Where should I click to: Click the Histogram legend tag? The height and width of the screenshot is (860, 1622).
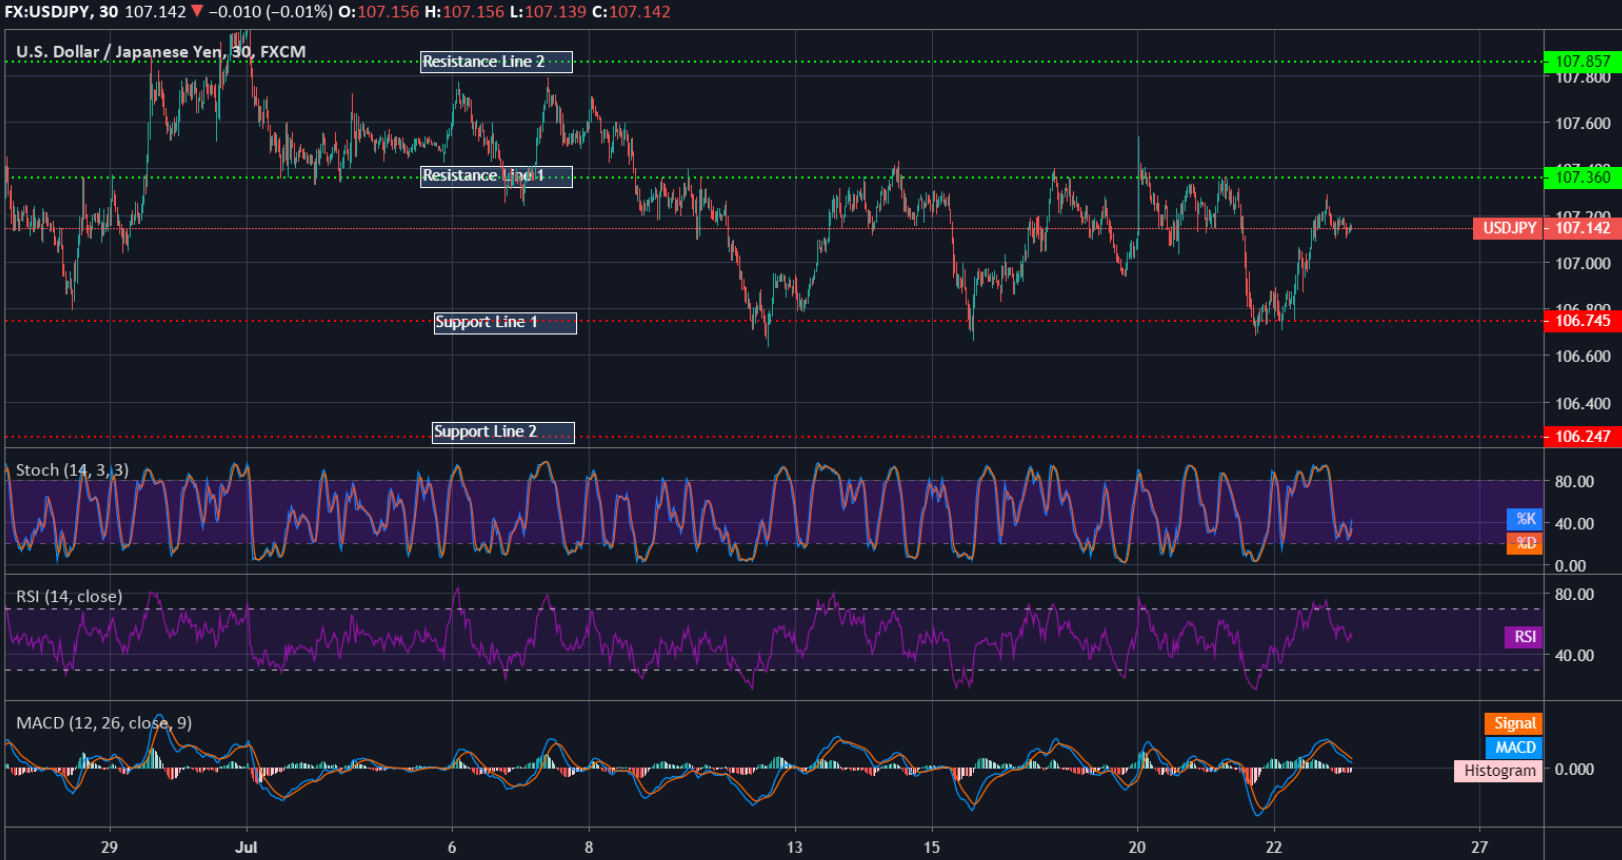[1498, 771]
